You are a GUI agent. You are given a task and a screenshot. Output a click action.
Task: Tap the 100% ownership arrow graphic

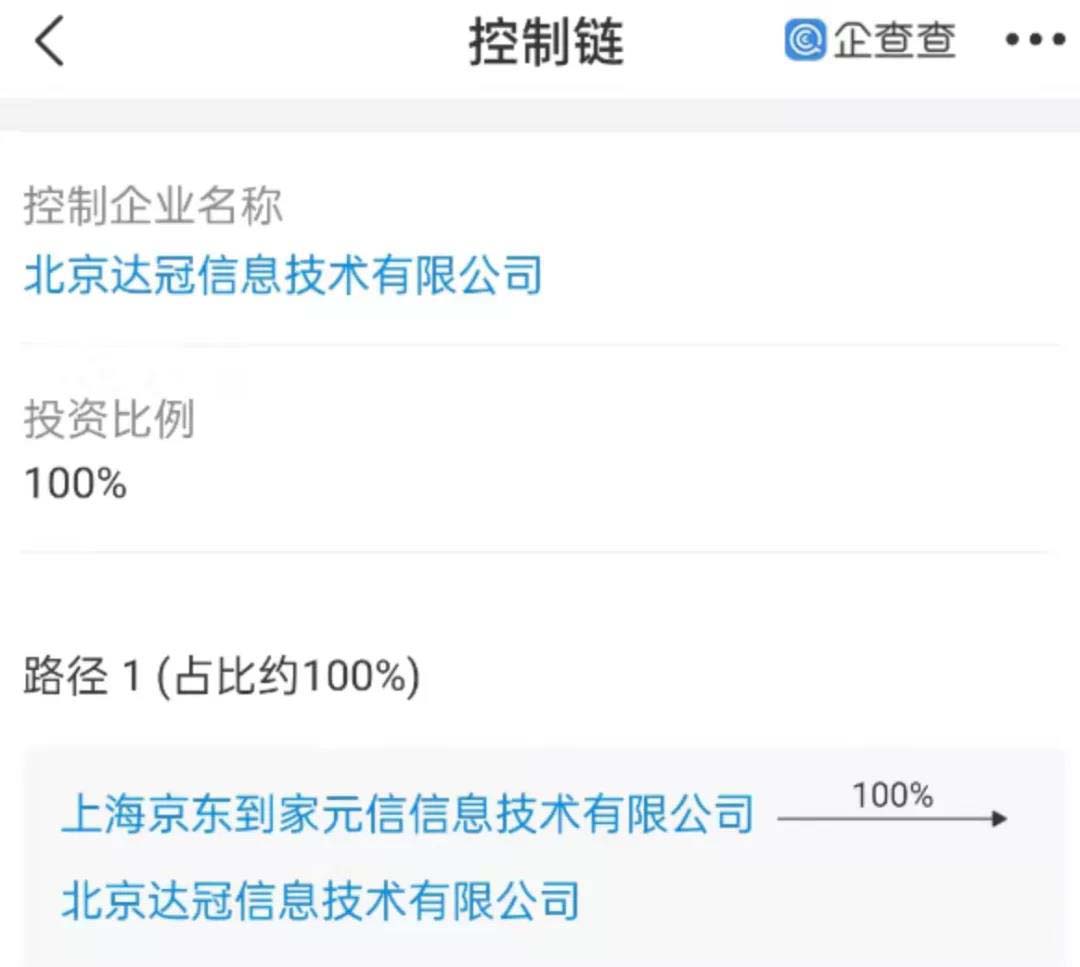(x=890, y=818)
